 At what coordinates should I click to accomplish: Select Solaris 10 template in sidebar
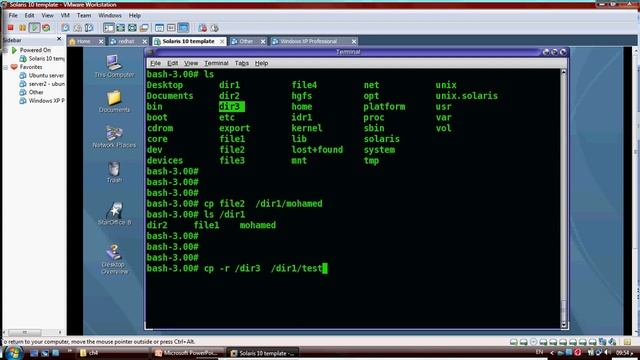(42, 58)
